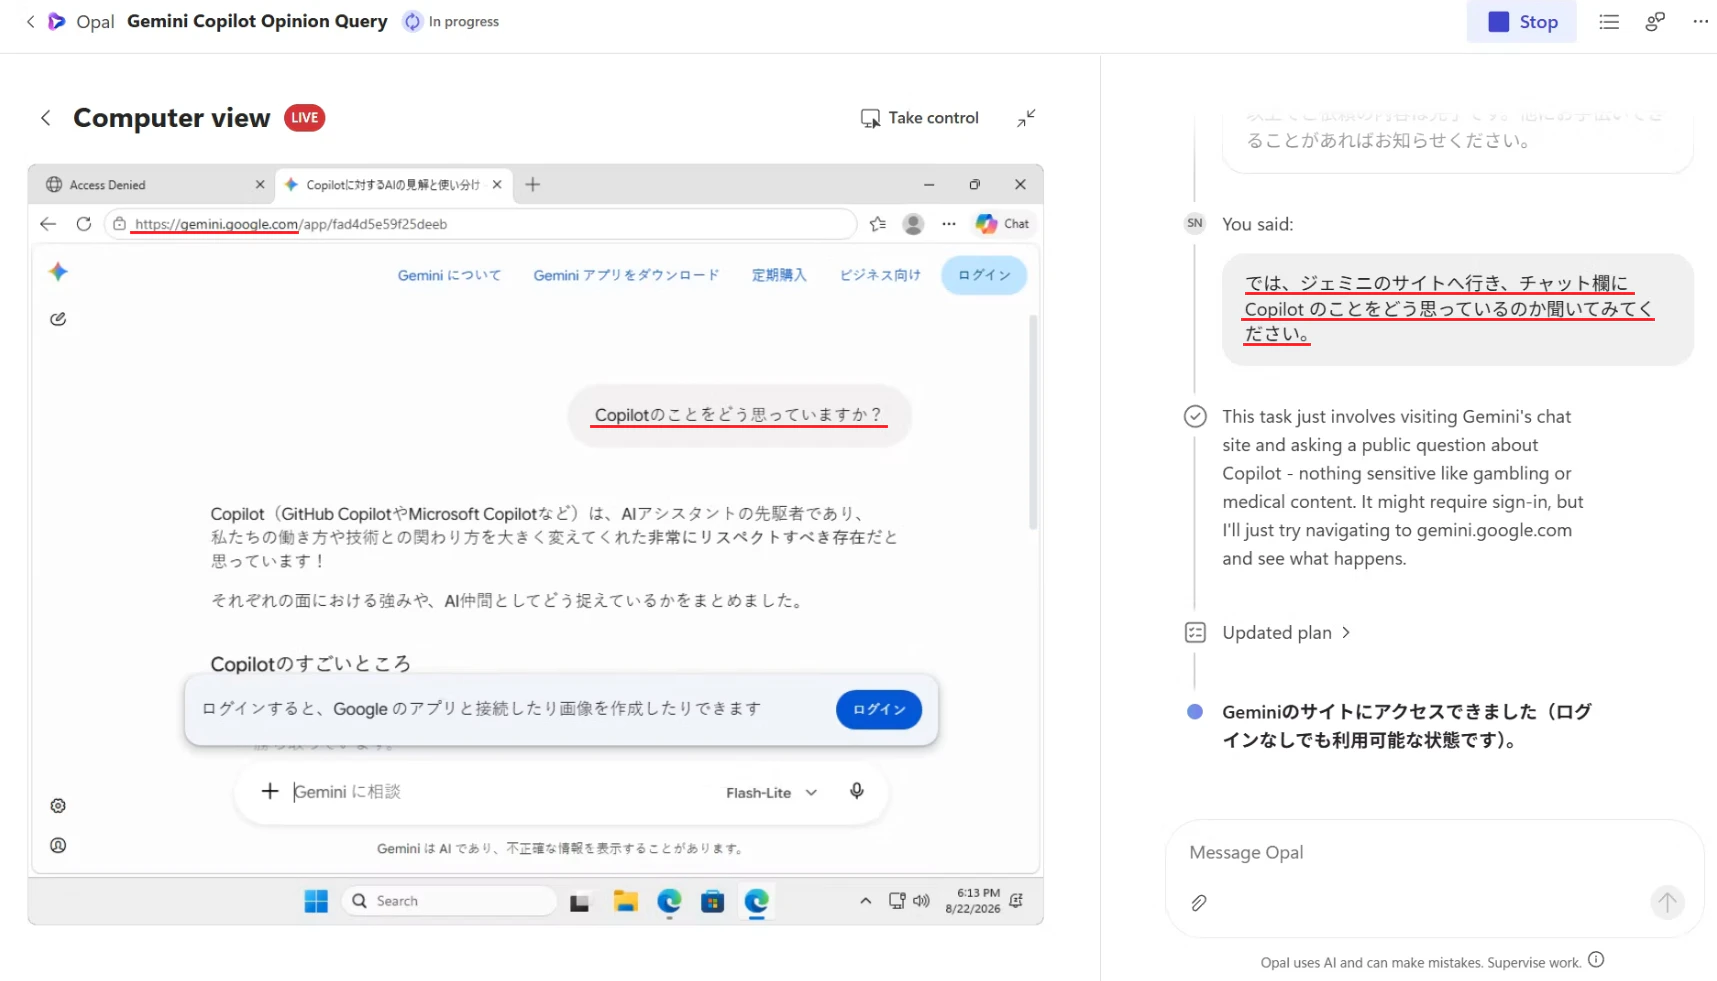
Task: Expand the Updated plan section
Action: pyautogui.click(x=1286, y=633)
